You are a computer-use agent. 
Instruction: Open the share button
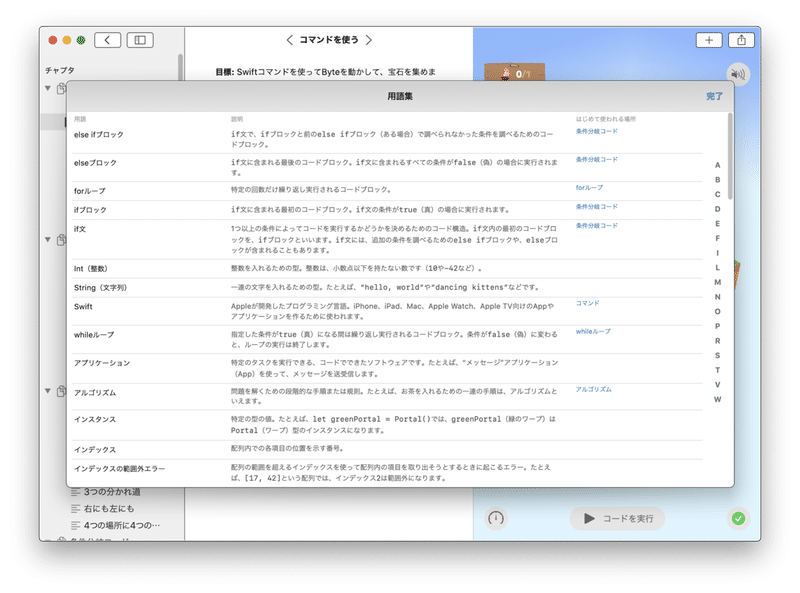coord(741,40)
